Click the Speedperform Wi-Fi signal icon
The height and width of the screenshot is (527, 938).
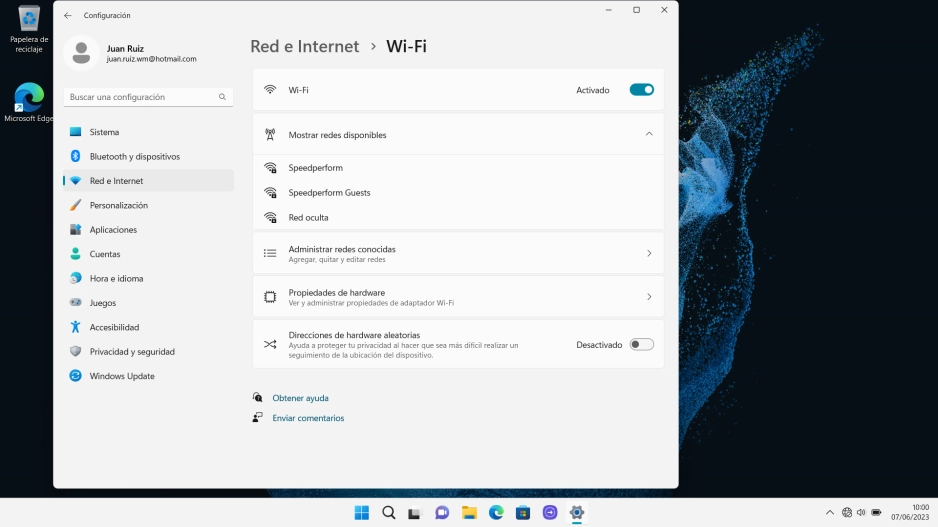270,168
